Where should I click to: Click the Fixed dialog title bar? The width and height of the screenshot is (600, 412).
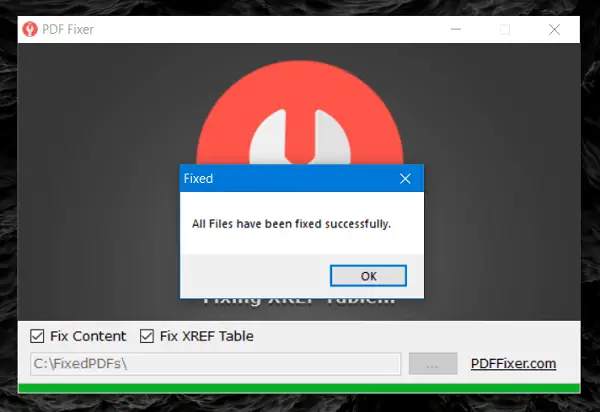click(x=289, y=178)
